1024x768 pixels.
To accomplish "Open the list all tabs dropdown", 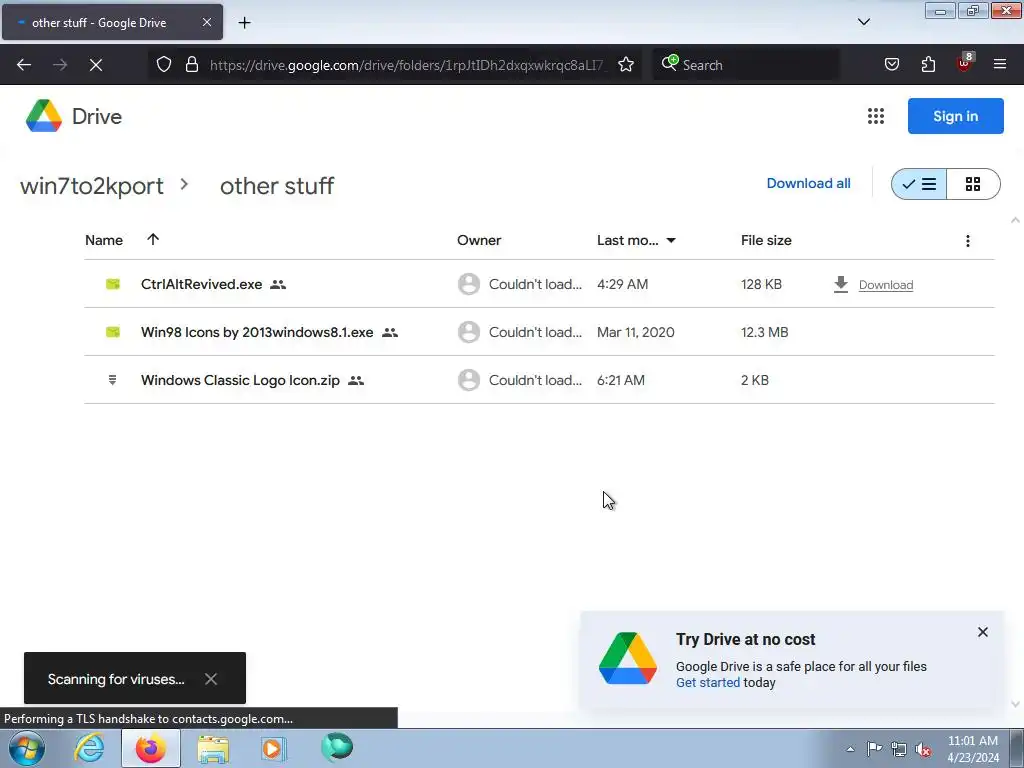I will tap(863, 22).
